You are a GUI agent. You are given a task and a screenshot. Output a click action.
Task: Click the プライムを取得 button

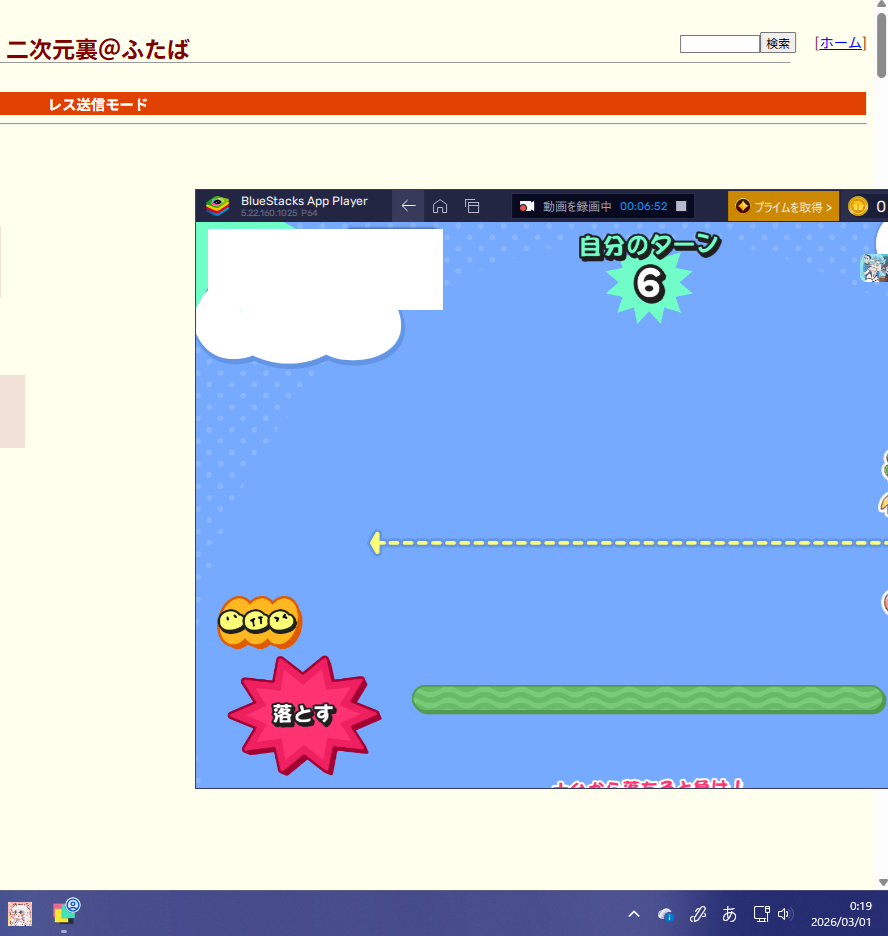coord(784,206)
